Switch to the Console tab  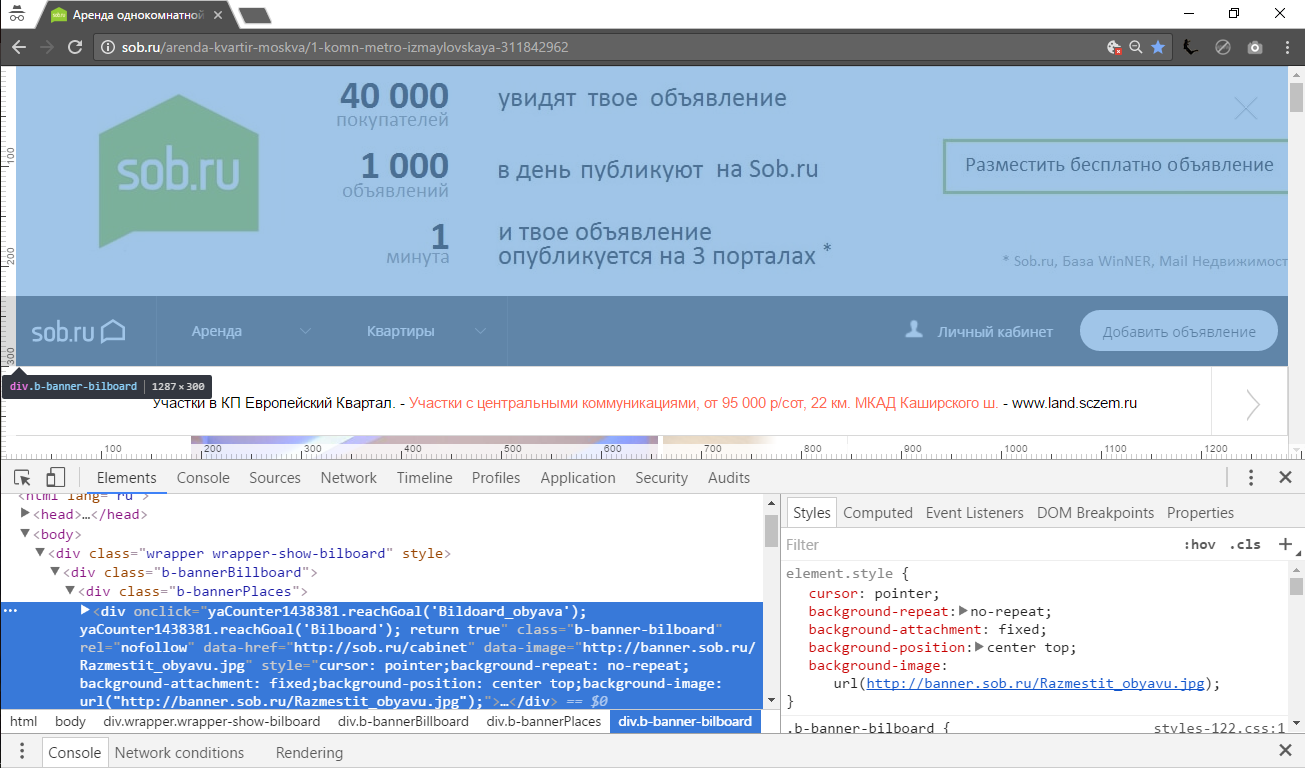click(203, 477)
